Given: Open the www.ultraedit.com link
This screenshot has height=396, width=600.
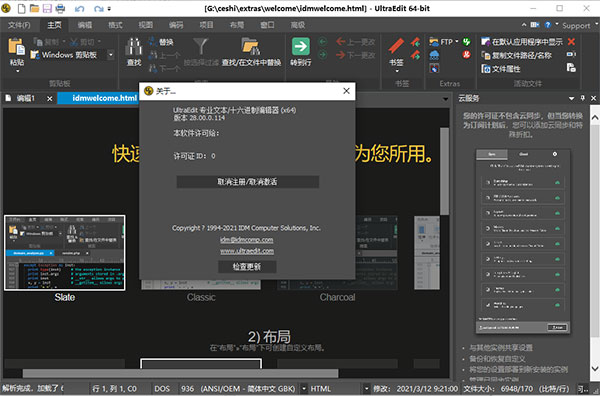Looking at the screenshot, I should (247, 251).
